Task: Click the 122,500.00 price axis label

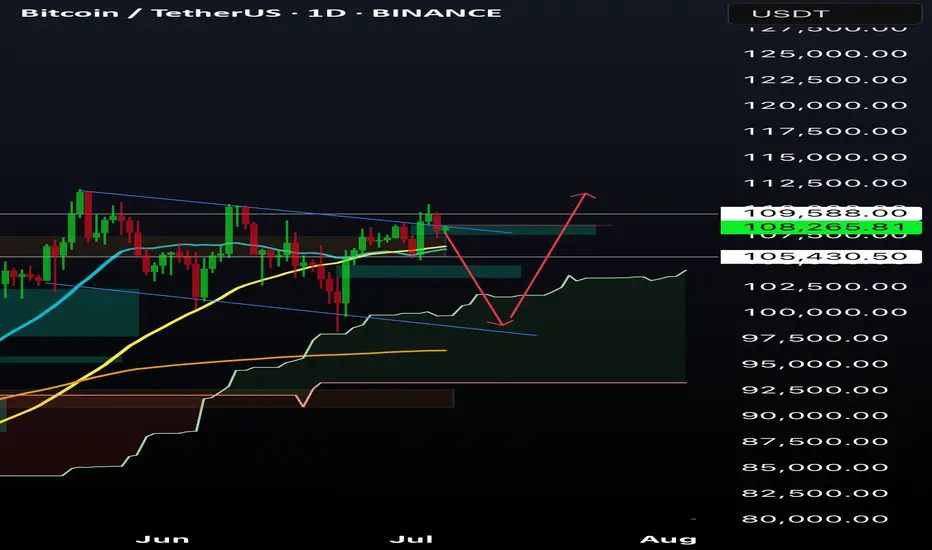Action: 826,80
